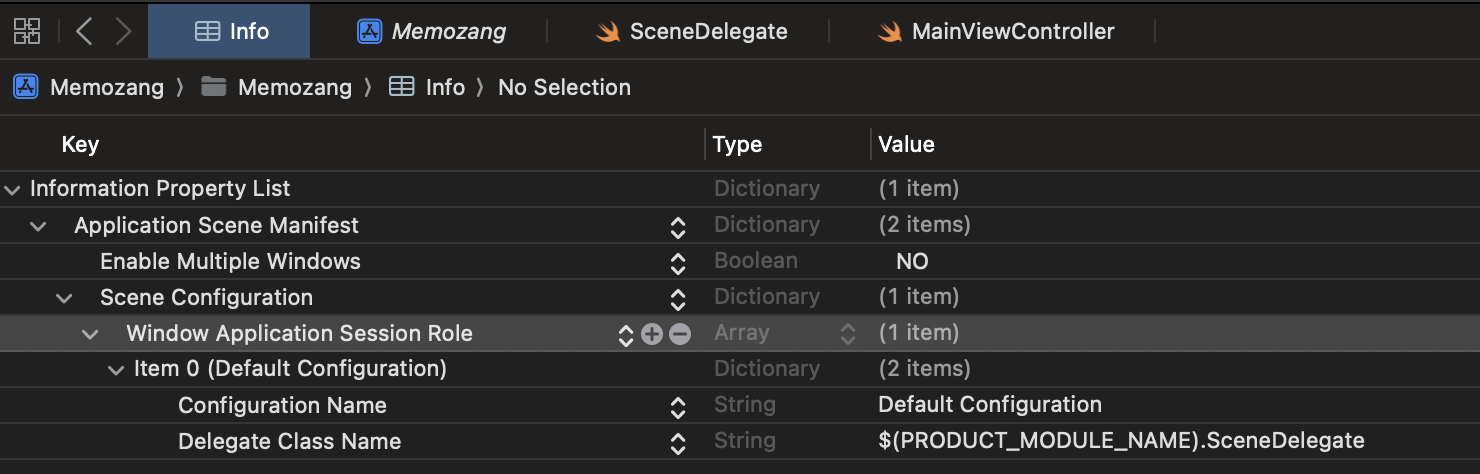Go back with the left arrow
Screen dimensions: 1480x474
84,31
